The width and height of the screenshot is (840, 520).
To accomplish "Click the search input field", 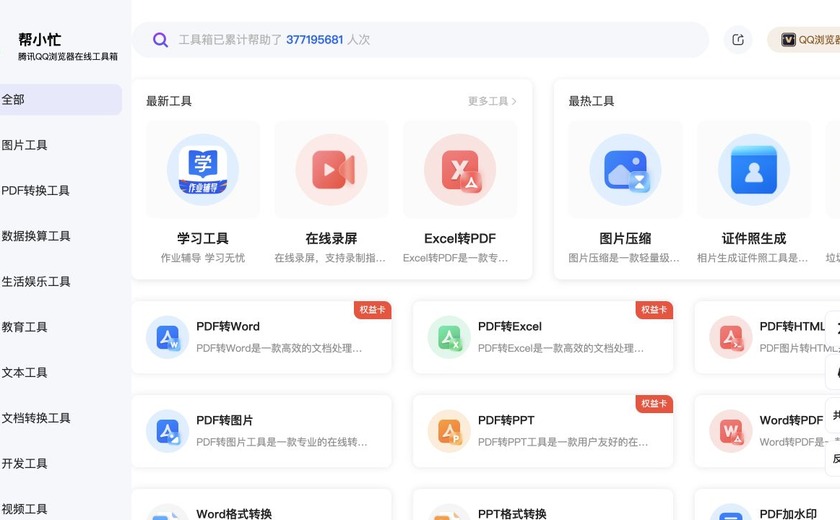I will coord(421,40).
